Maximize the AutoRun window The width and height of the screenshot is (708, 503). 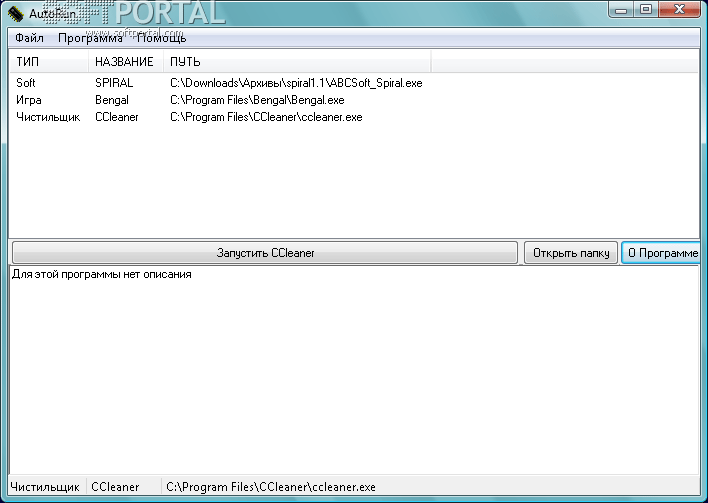pos(646,9)
